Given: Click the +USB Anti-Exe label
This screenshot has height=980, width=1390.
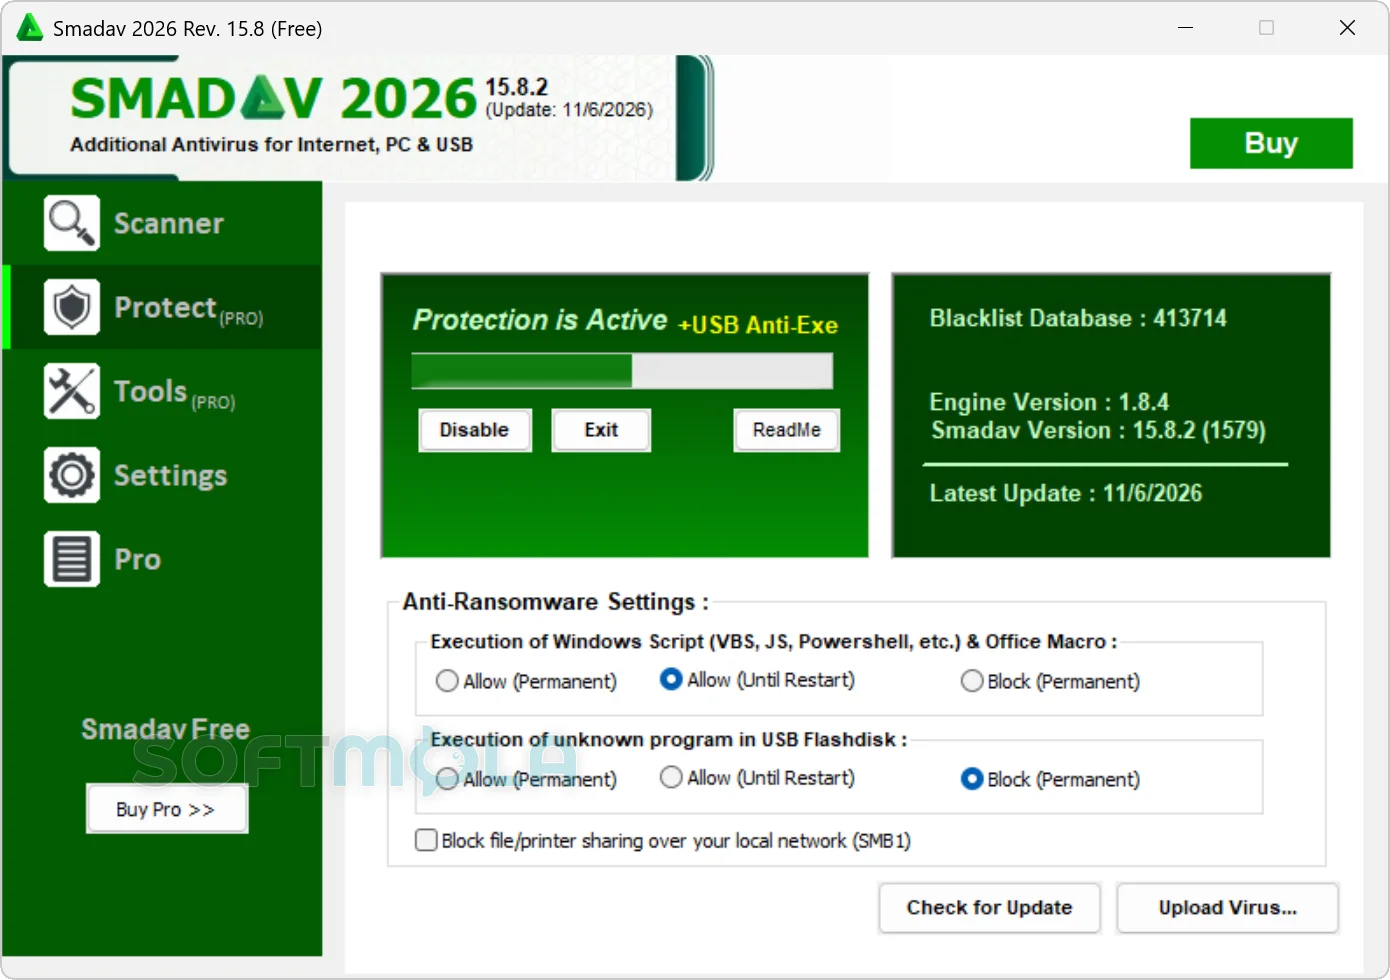Looking at the screenshot, I should tap(758, 325).
